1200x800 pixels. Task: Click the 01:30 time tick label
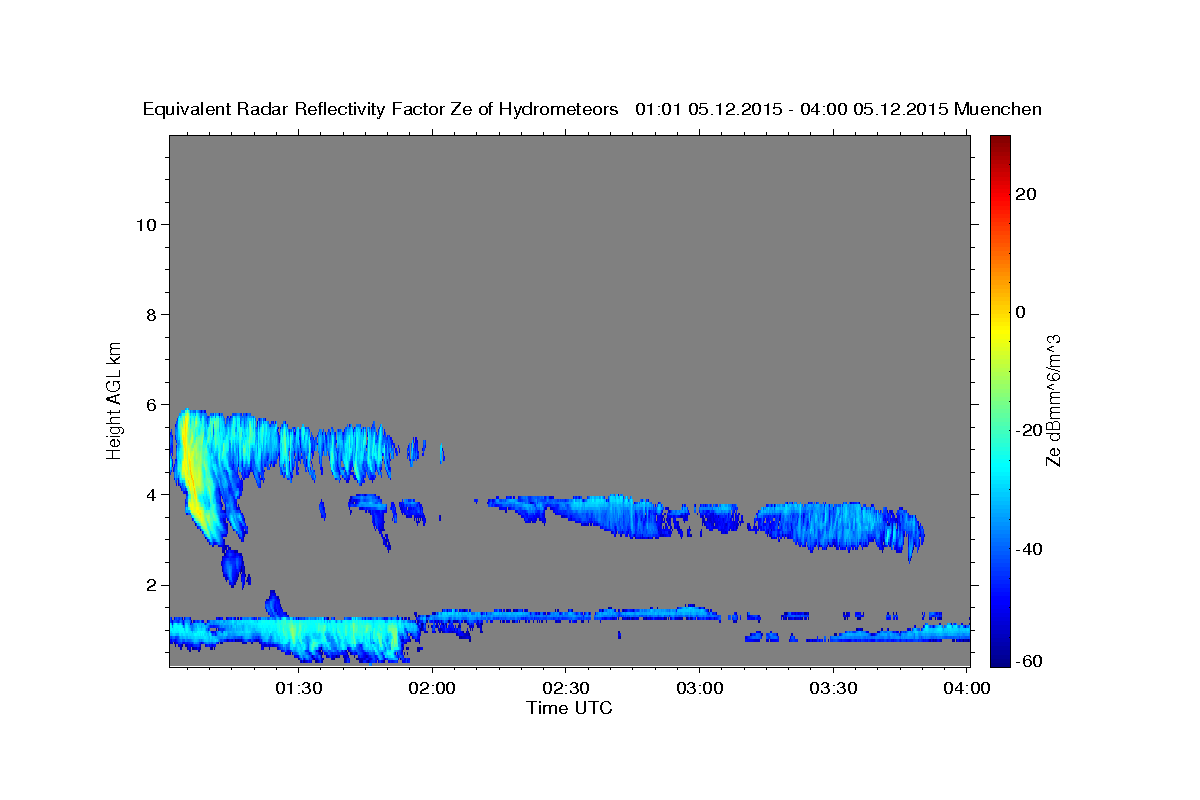coord(299,688)
